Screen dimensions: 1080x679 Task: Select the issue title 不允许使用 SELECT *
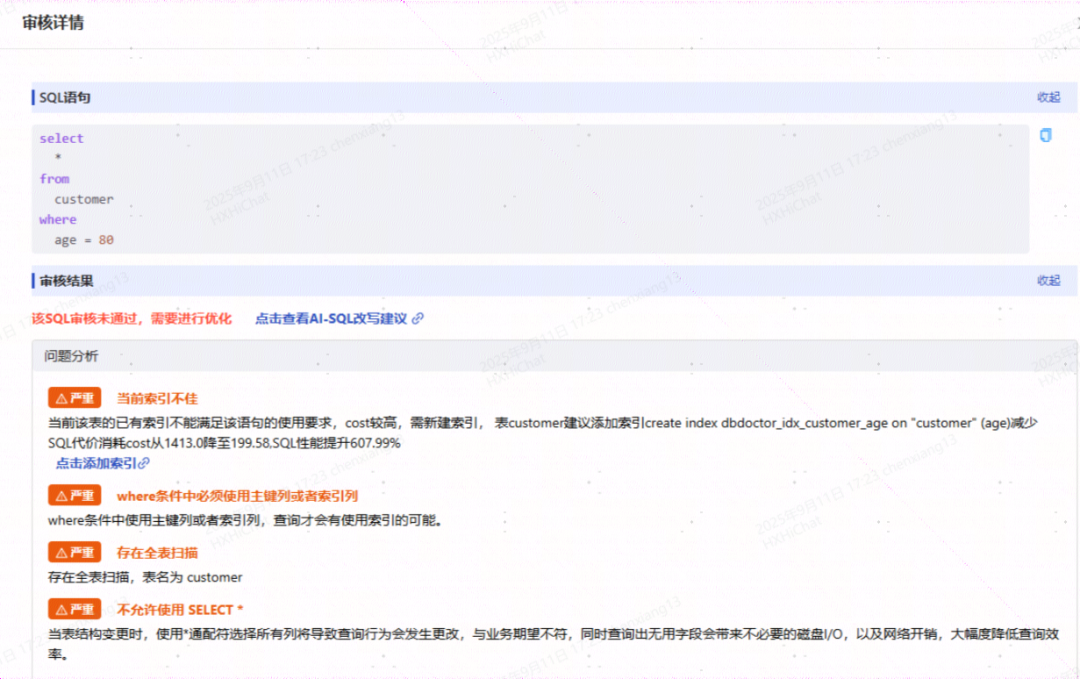point(180,609)
